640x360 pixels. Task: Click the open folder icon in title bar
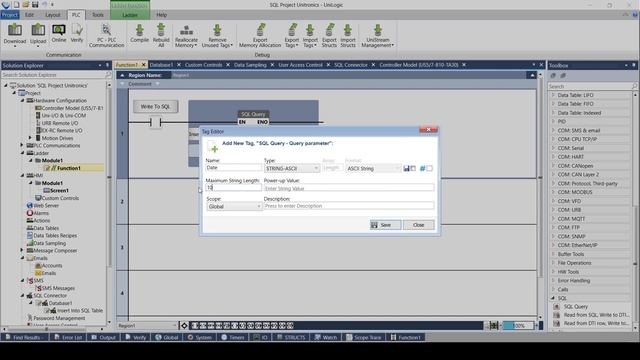point(26,4)
